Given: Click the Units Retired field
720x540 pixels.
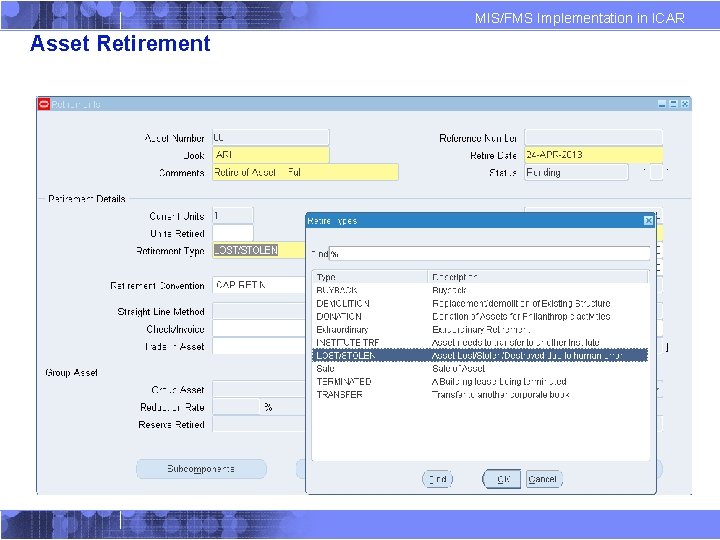Looking at the screenshot, I should tap(232, 233).
